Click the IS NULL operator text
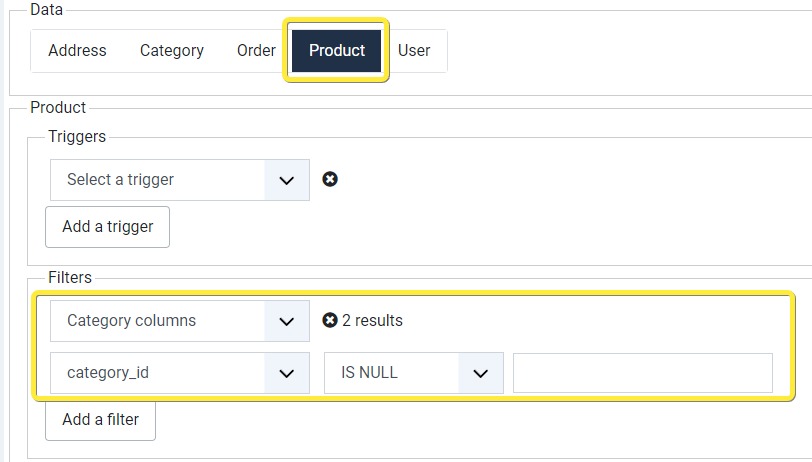The width and height of the screenshot is (812, 462). 369,372
